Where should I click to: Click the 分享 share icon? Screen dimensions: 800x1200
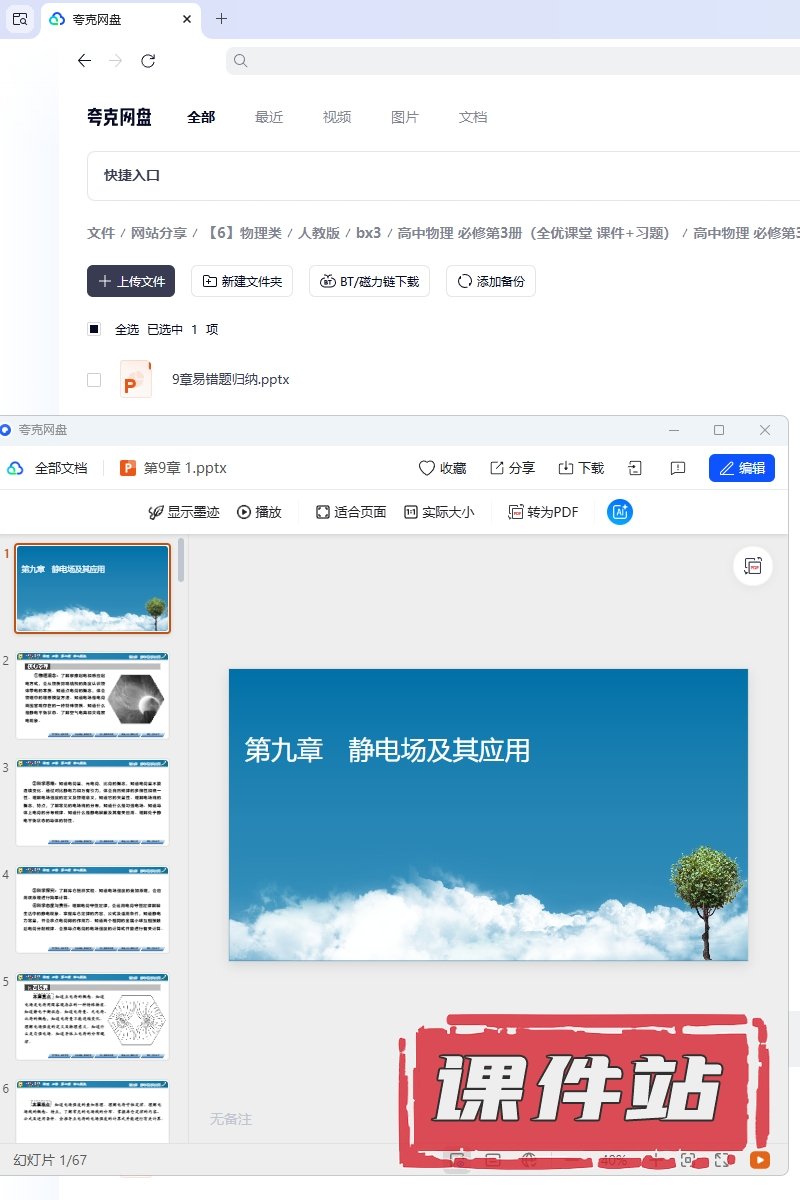[x=497, y=468]
